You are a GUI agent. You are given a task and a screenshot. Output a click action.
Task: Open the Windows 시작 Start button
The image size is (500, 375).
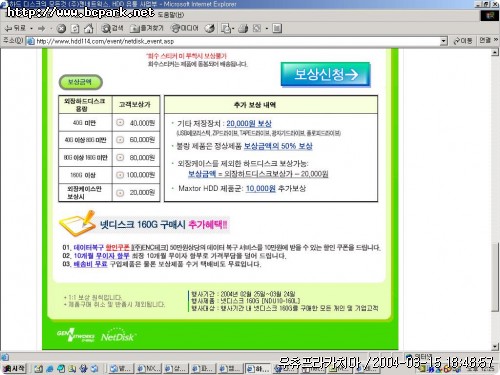point(14,368)
